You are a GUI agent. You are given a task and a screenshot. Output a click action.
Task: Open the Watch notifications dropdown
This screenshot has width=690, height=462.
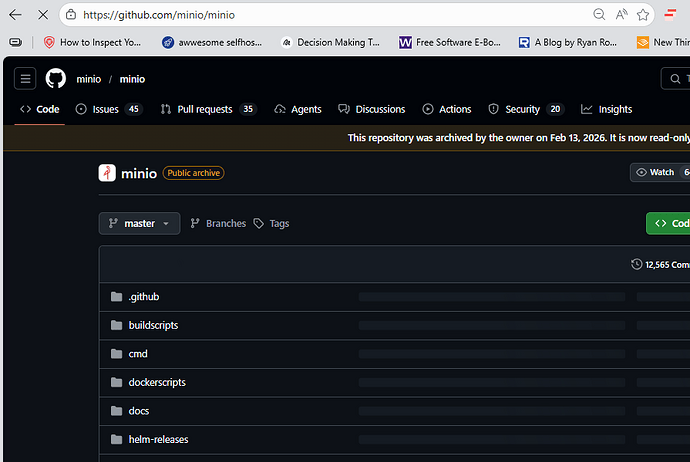pyautogui.click(x=660, y=173)
